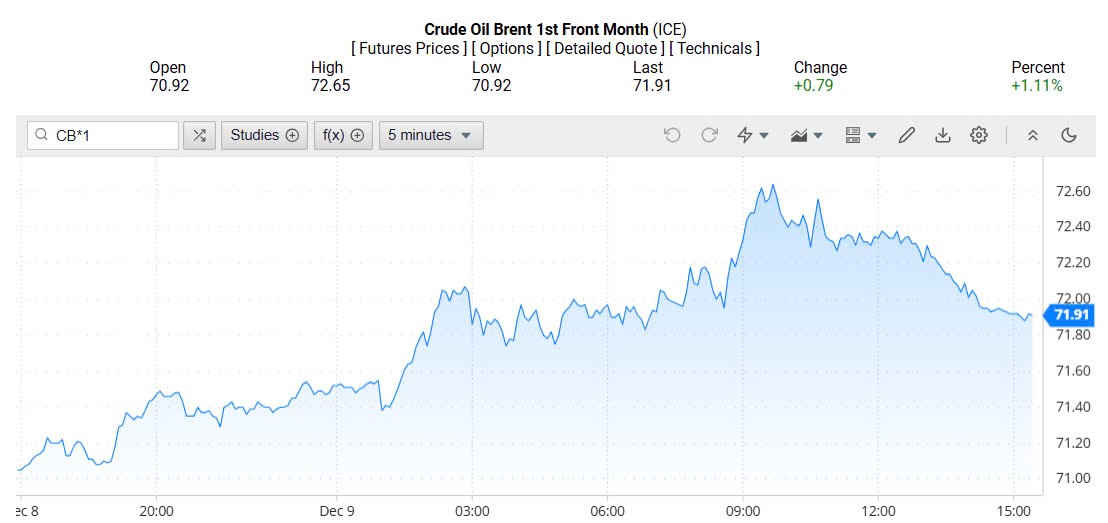Open the Futures Prices link
Image resolution: width=1108 pixels, height=523 pixels.
(x=409, y=48)
